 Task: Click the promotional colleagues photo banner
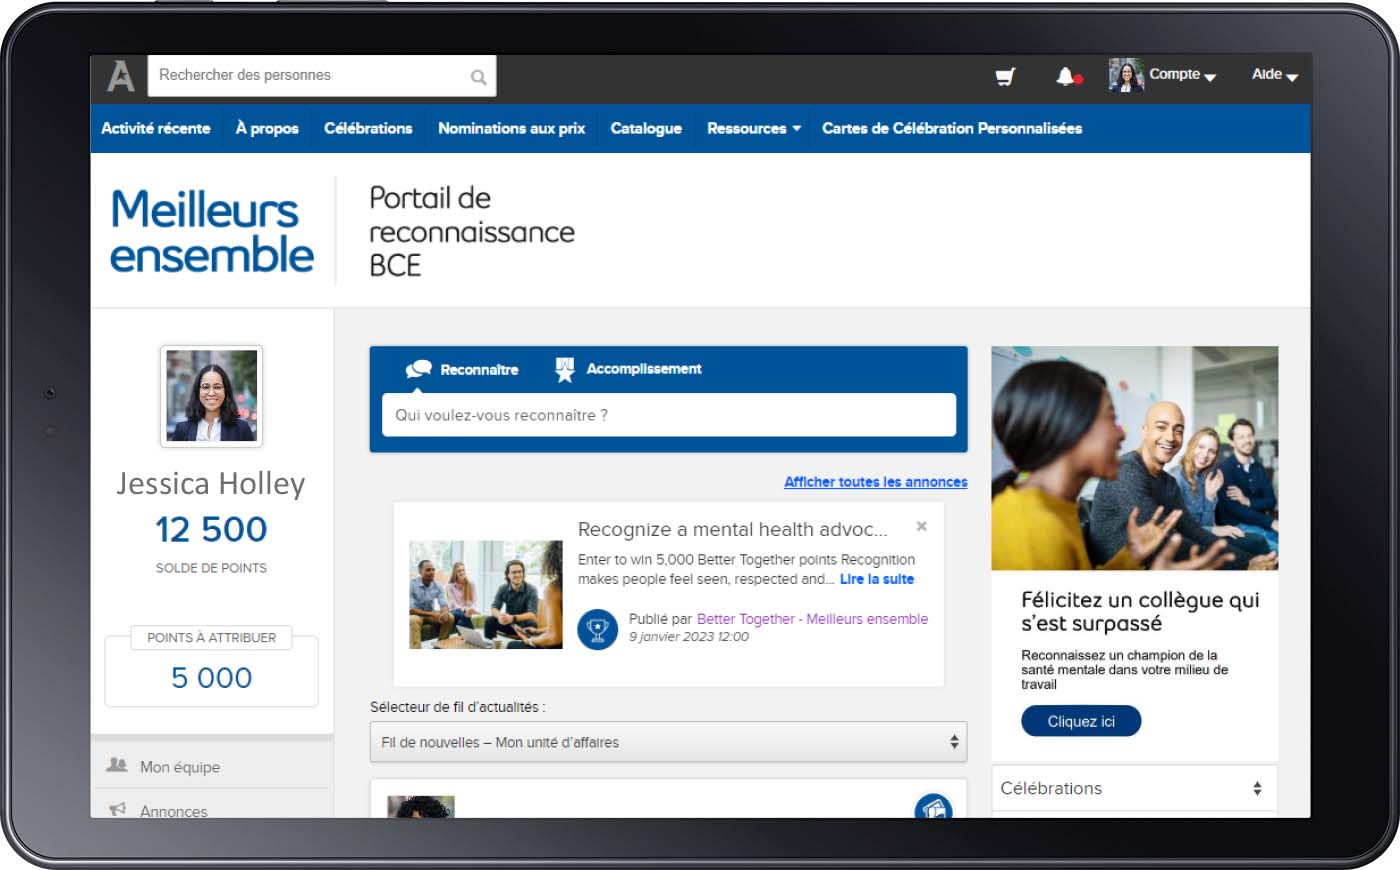point(1135,458)
